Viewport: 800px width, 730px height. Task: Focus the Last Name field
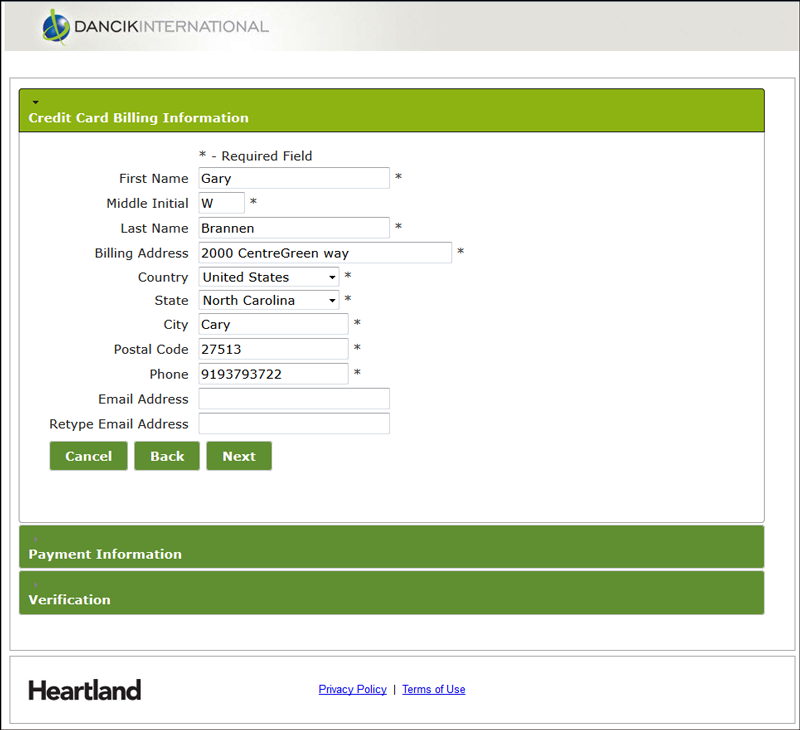pyautogui.click(x=294, y=228)
